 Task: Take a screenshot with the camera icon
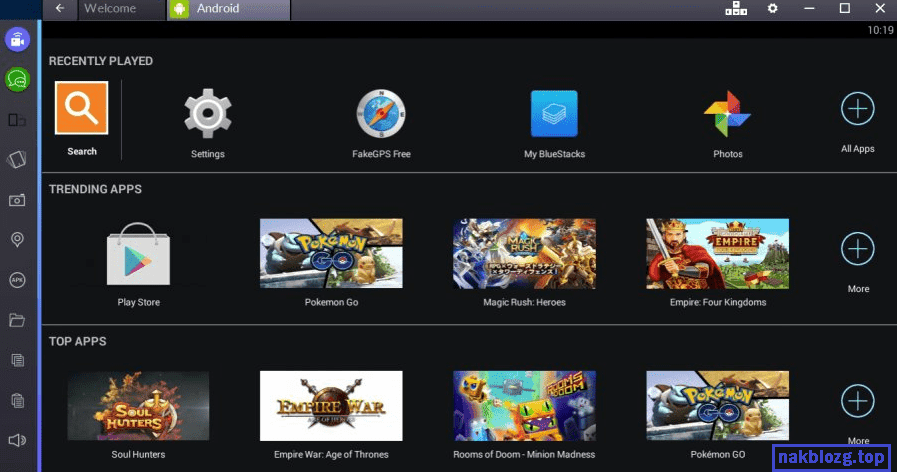click(x=17, y=200)
